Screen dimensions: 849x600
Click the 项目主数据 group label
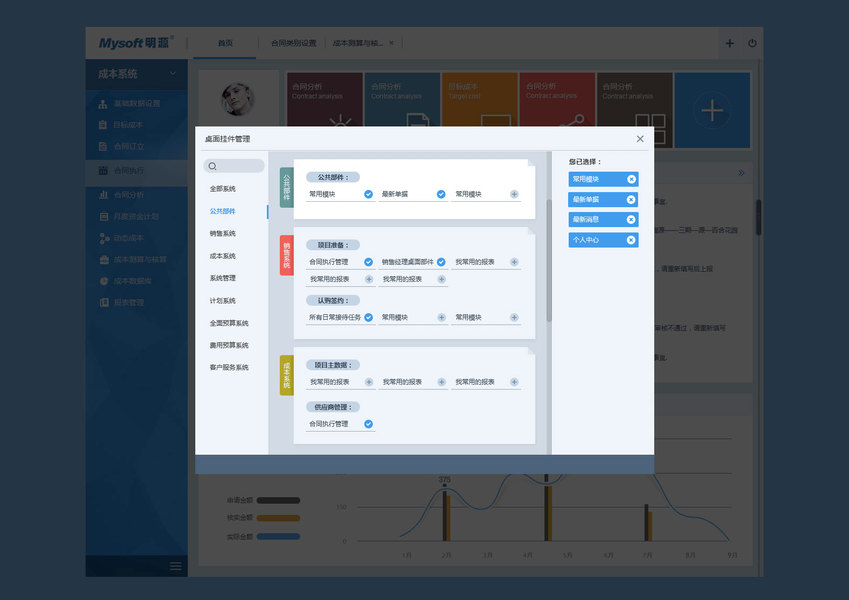pyautogui.click(x=333, y=366)
